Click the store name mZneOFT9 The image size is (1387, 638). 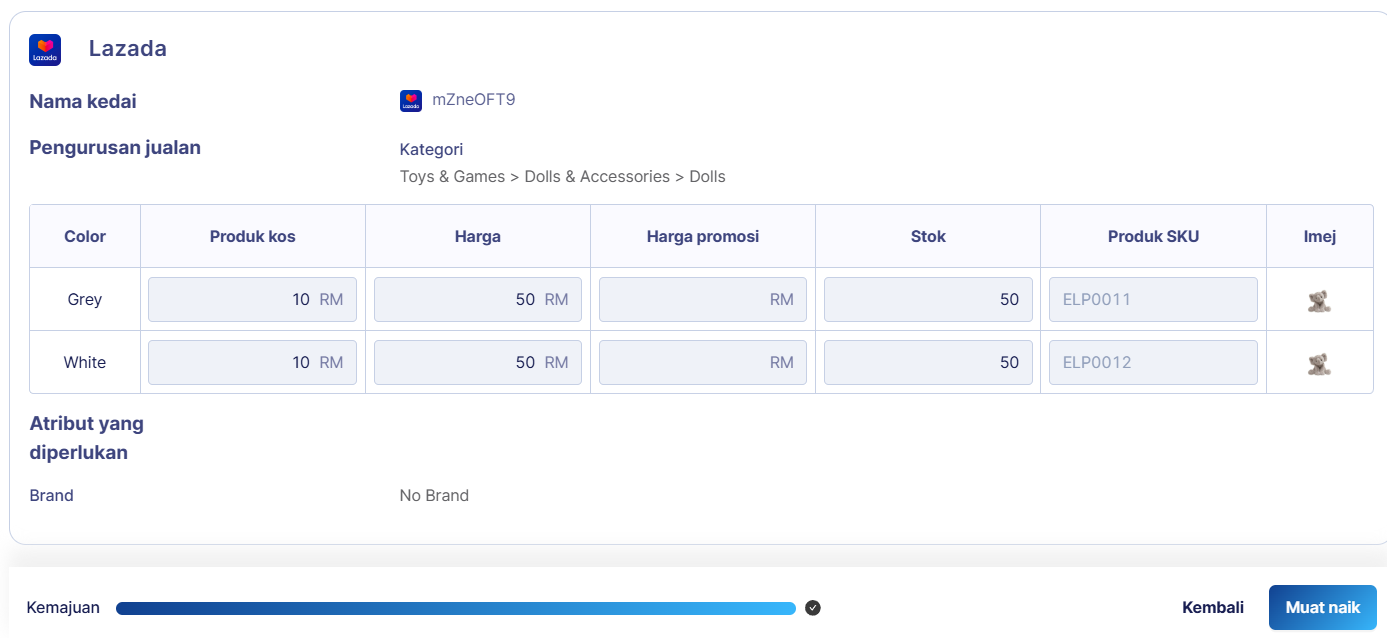473,100
